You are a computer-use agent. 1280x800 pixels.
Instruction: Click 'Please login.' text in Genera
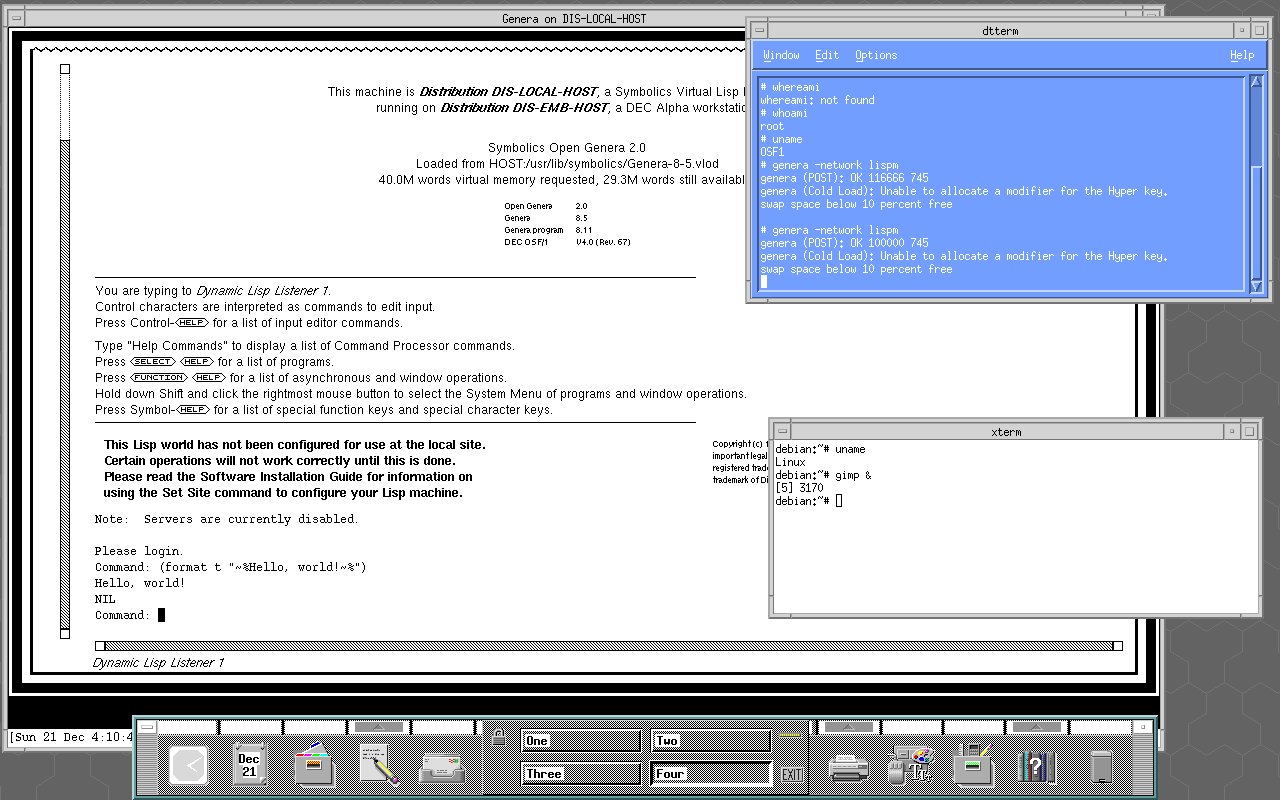(x=139, y=551)
